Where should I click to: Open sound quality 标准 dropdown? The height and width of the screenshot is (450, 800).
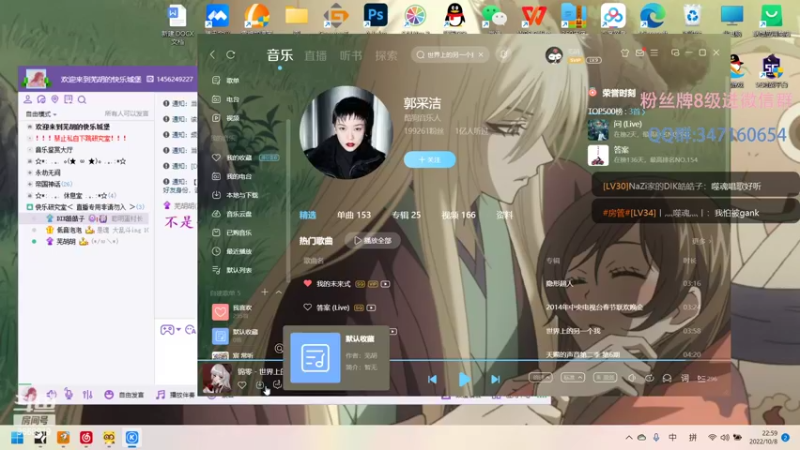[x=572, y=378]
